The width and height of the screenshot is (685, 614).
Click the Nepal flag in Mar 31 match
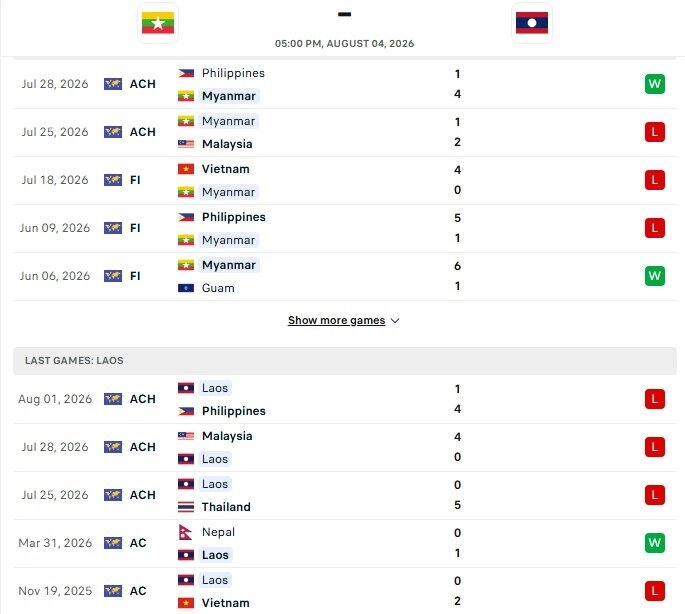click(x=185, y=532)
